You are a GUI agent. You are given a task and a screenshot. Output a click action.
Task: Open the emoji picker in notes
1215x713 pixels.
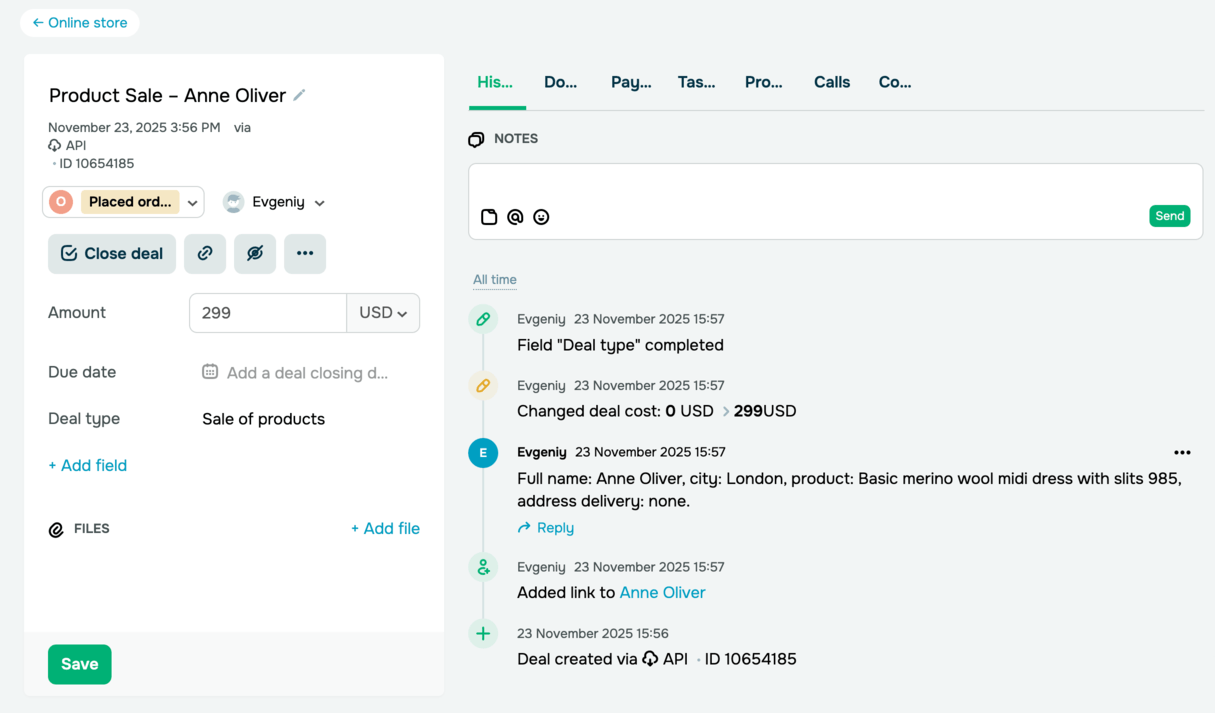[x=541, y=217]
